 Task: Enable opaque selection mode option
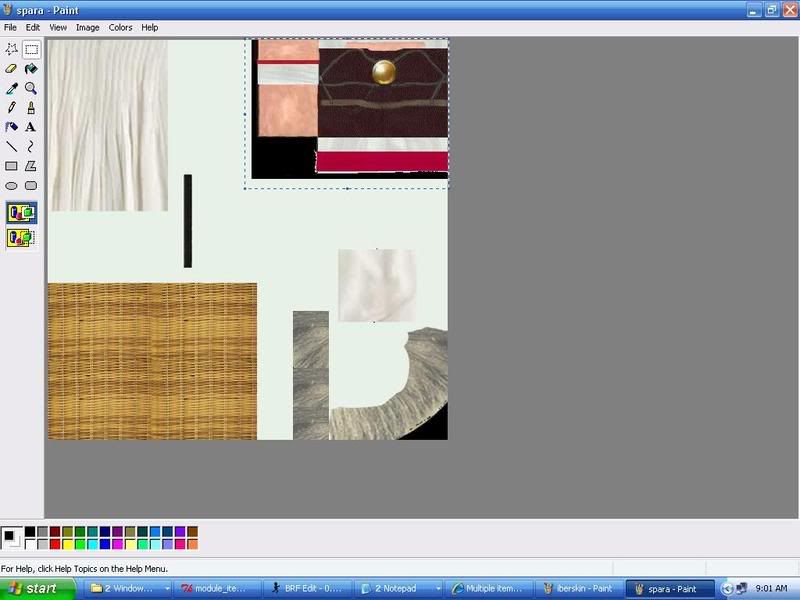pos(21,213)
